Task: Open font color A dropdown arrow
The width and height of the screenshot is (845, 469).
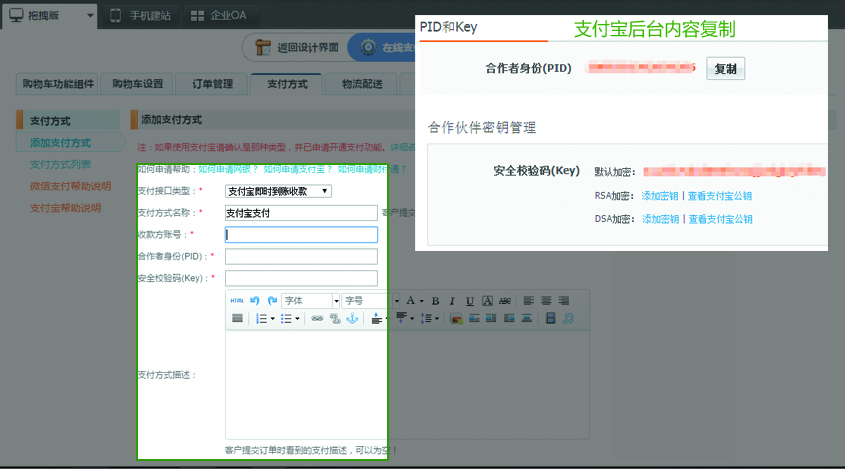Action: pos(421,301)
